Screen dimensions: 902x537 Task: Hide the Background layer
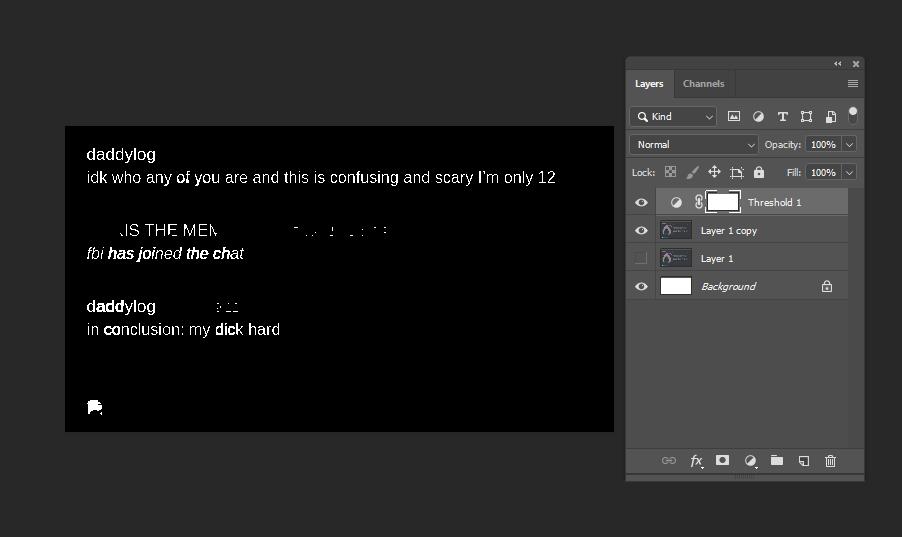[641, 286]
